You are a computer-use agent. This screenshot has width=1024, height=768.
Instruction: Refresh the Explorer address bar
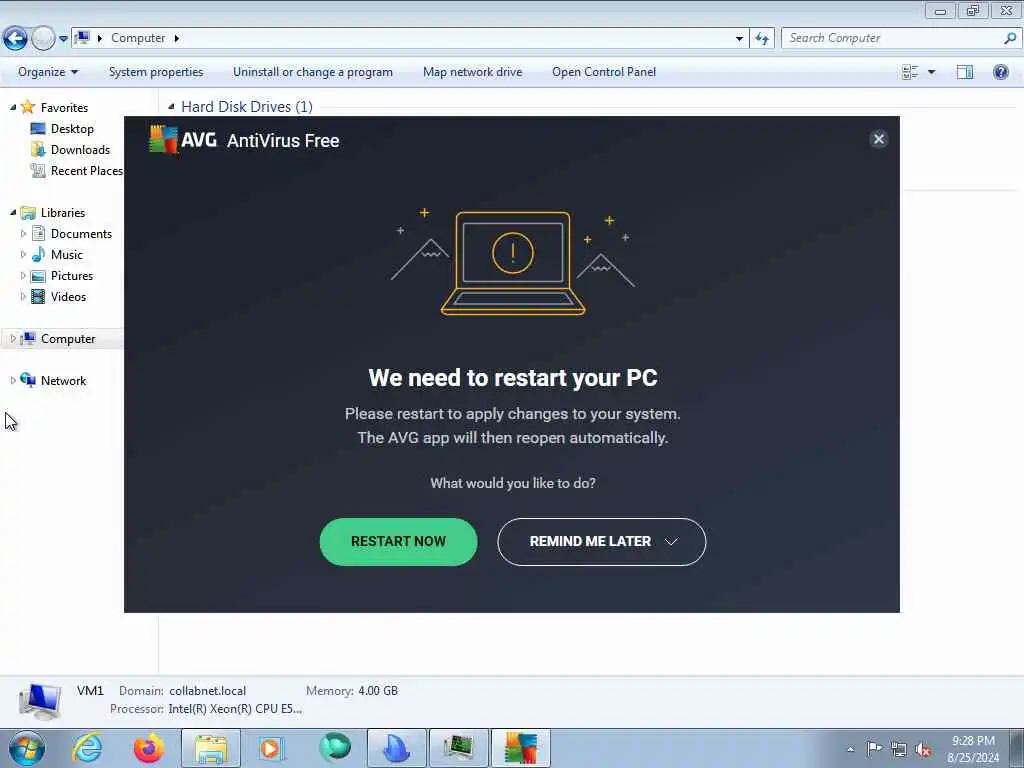[761, 39]
